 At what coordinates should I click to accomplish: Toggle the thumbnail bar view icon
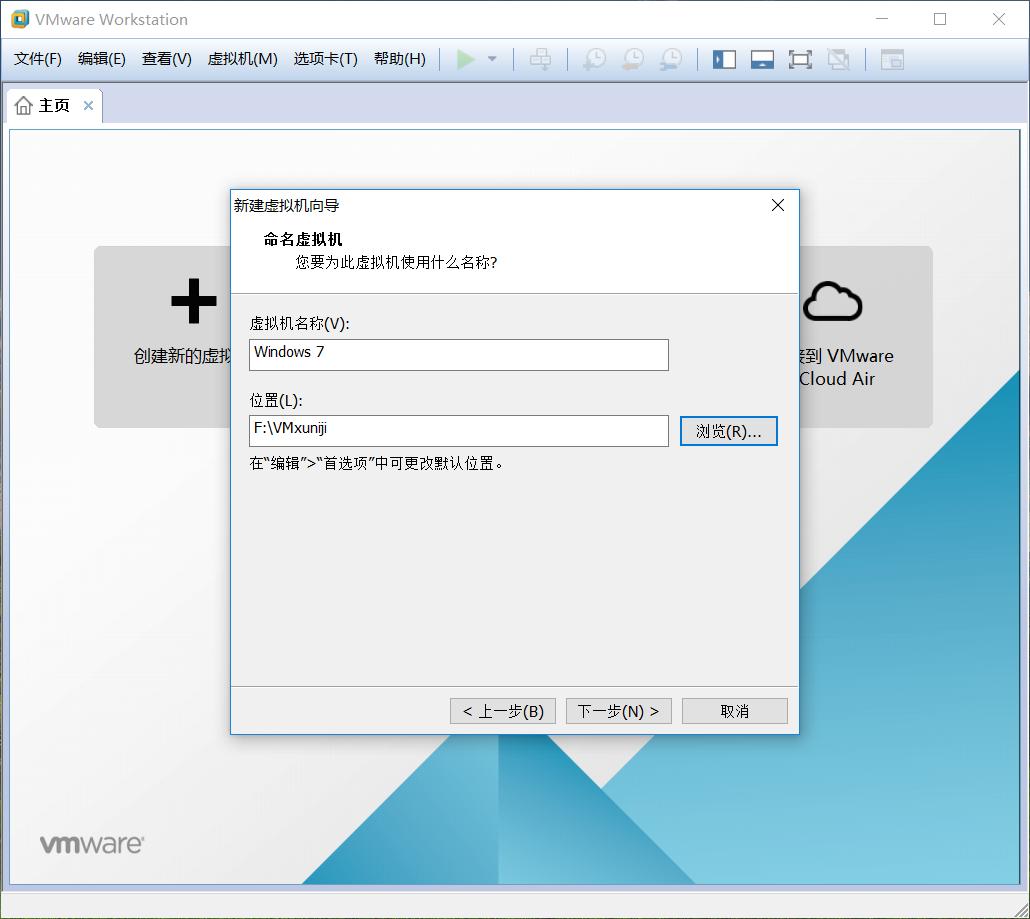point(762,60)
